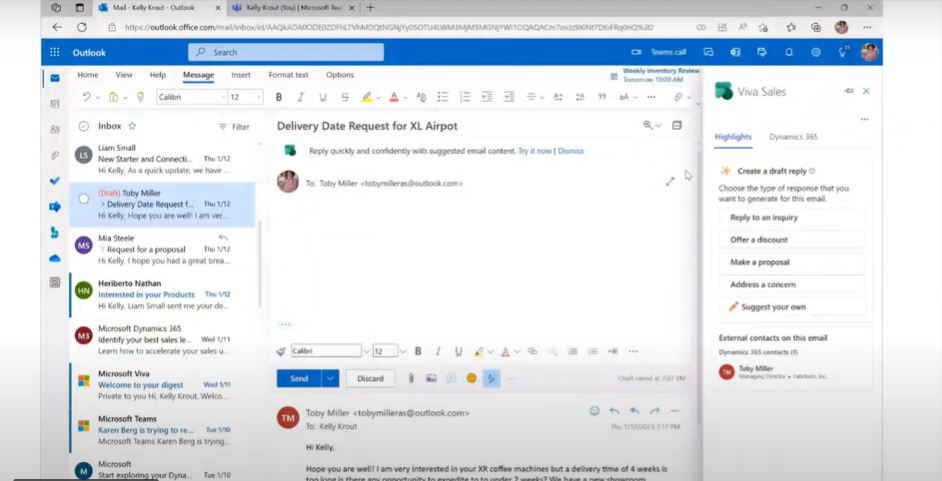Click the highlighted Viva Sales compose icon
942x481 pixels.
491,378
